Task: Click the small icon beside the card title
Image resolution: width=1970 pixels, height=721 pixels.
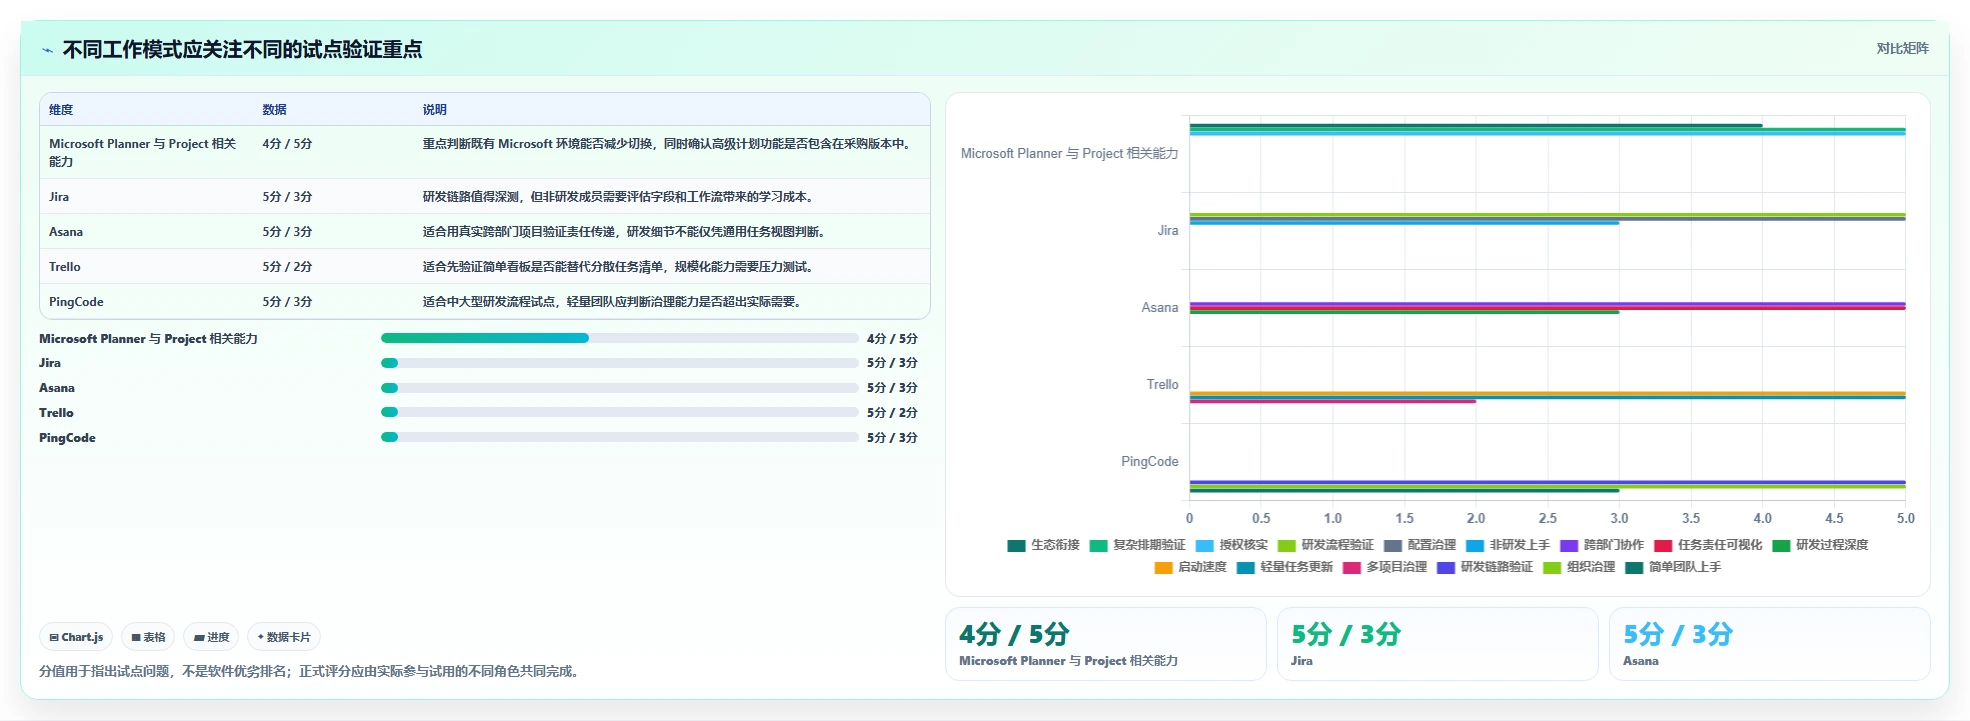Action: click(47, 50)
